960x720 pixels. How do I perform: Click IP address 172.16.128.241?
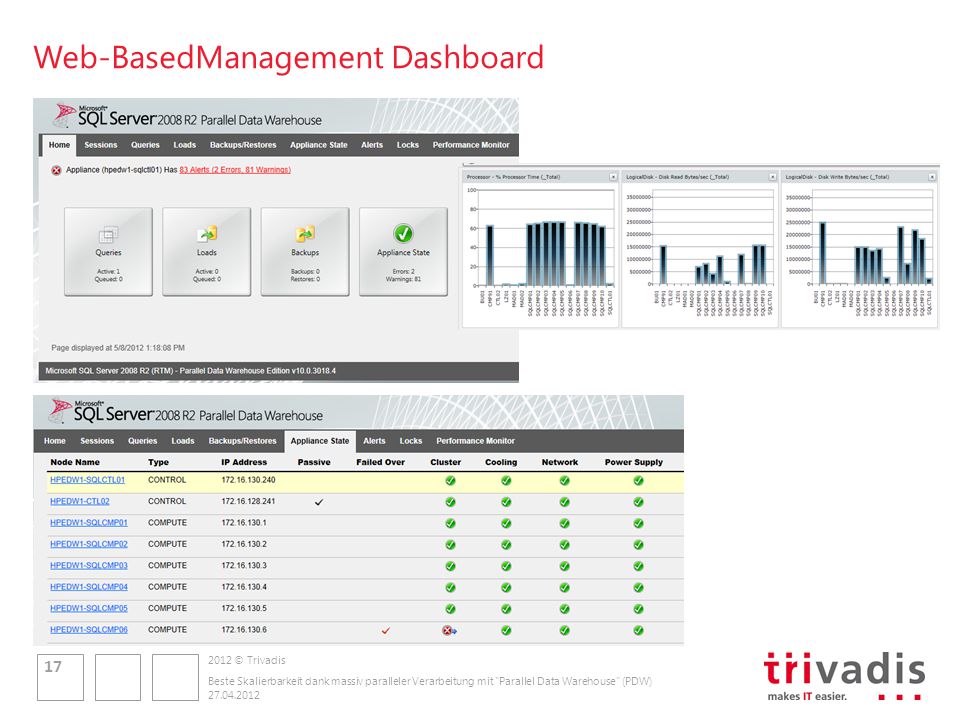[x=248, y=501]
